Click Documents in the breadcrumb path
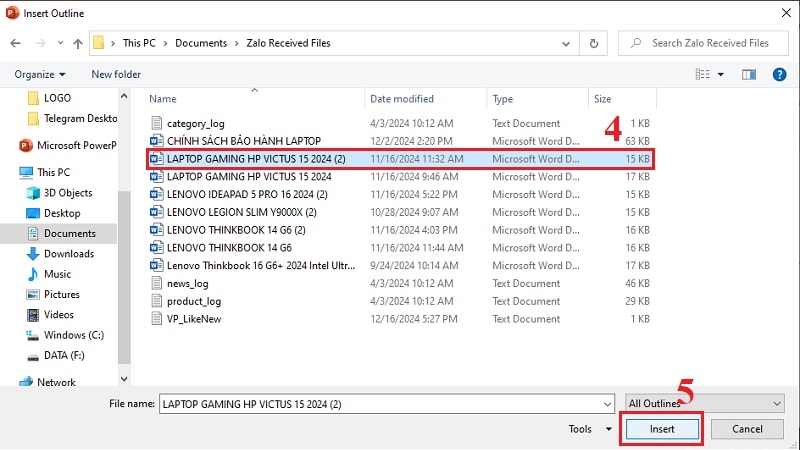The width and height of the screenshot is (800, 450). point(201,43)
